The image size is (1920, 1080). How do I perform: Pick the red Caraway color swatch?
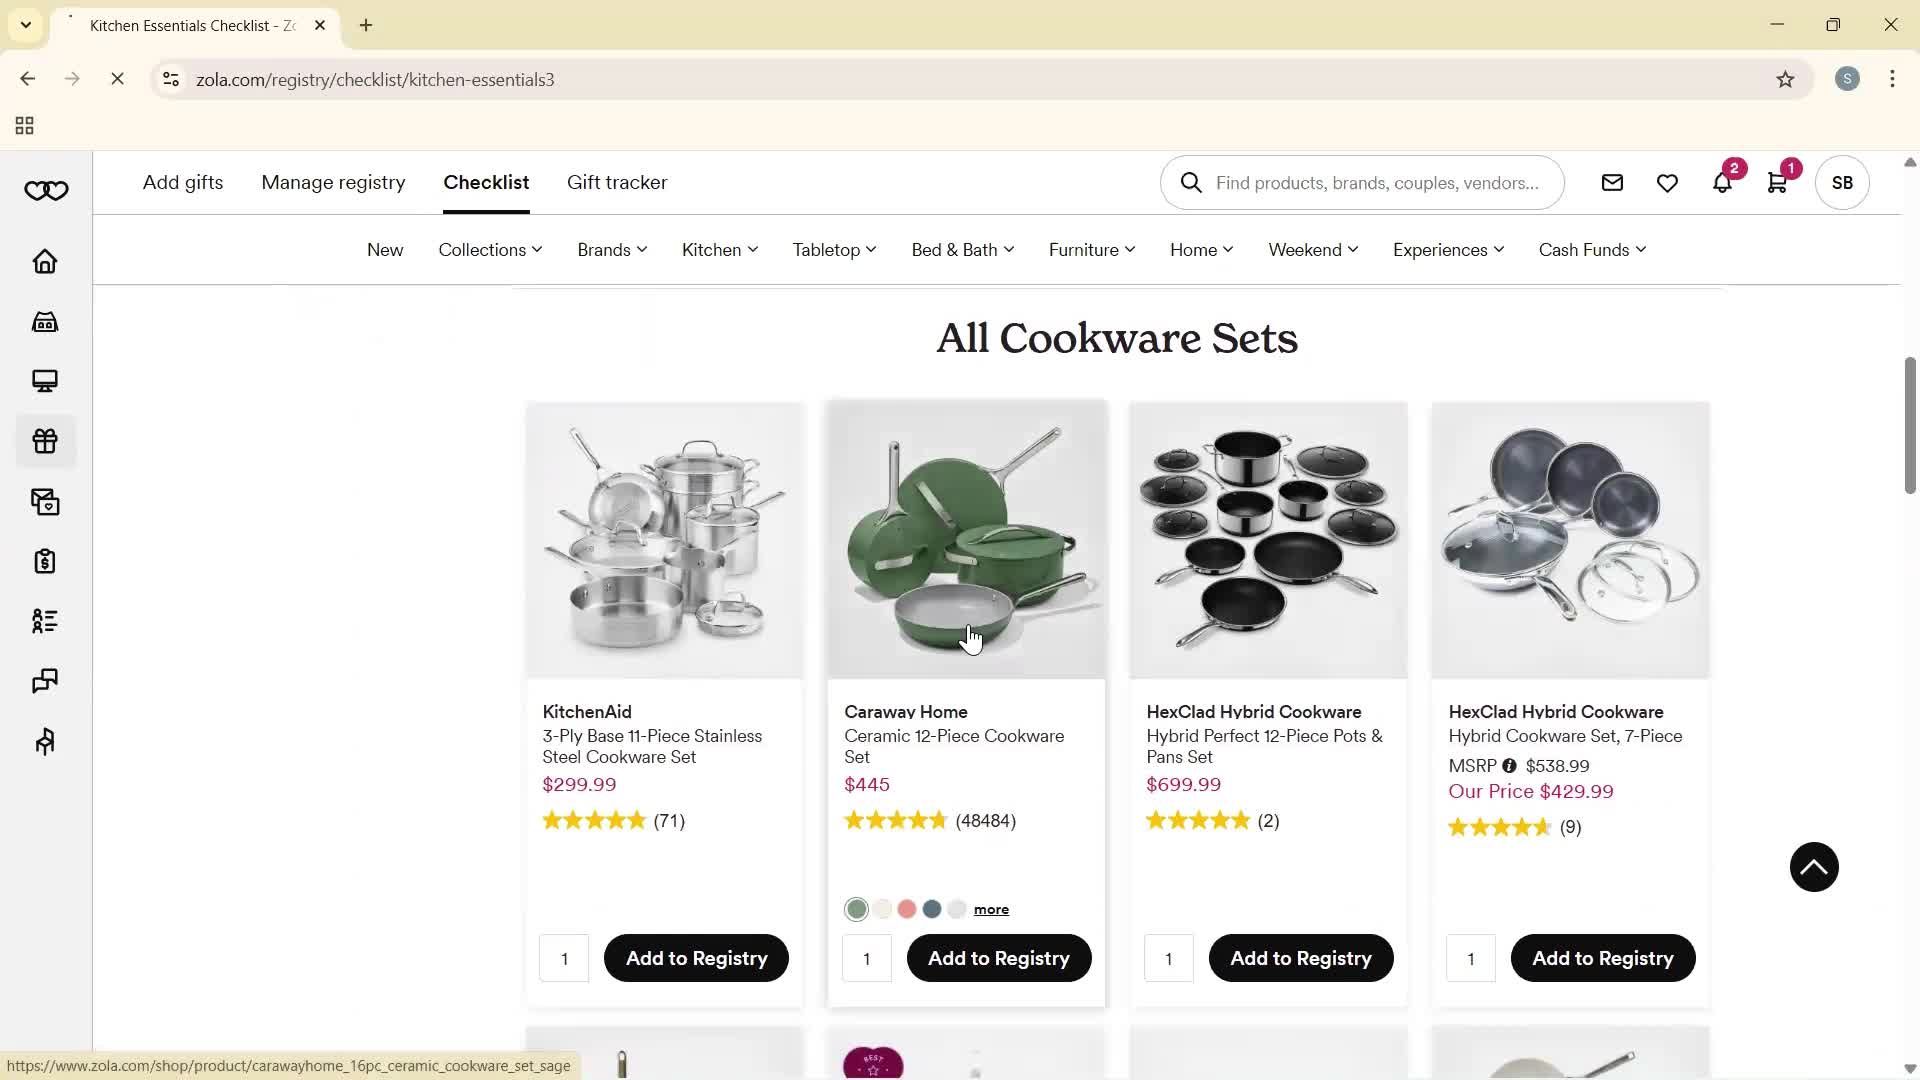pyautogui.click(x=907, y=909)
